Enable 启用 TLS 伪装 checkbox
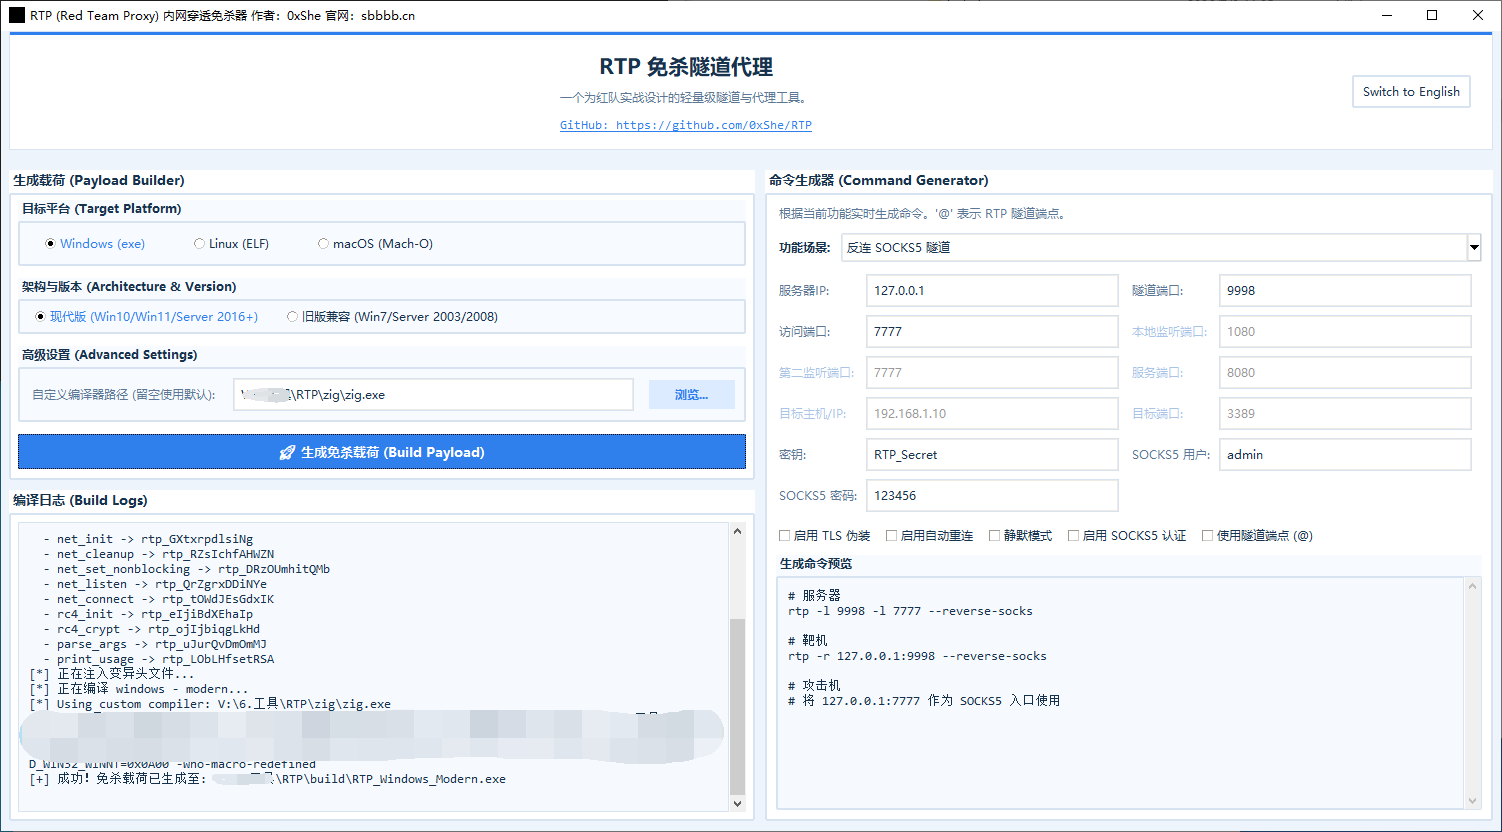The image size is (1502, 832). (825, 536)
